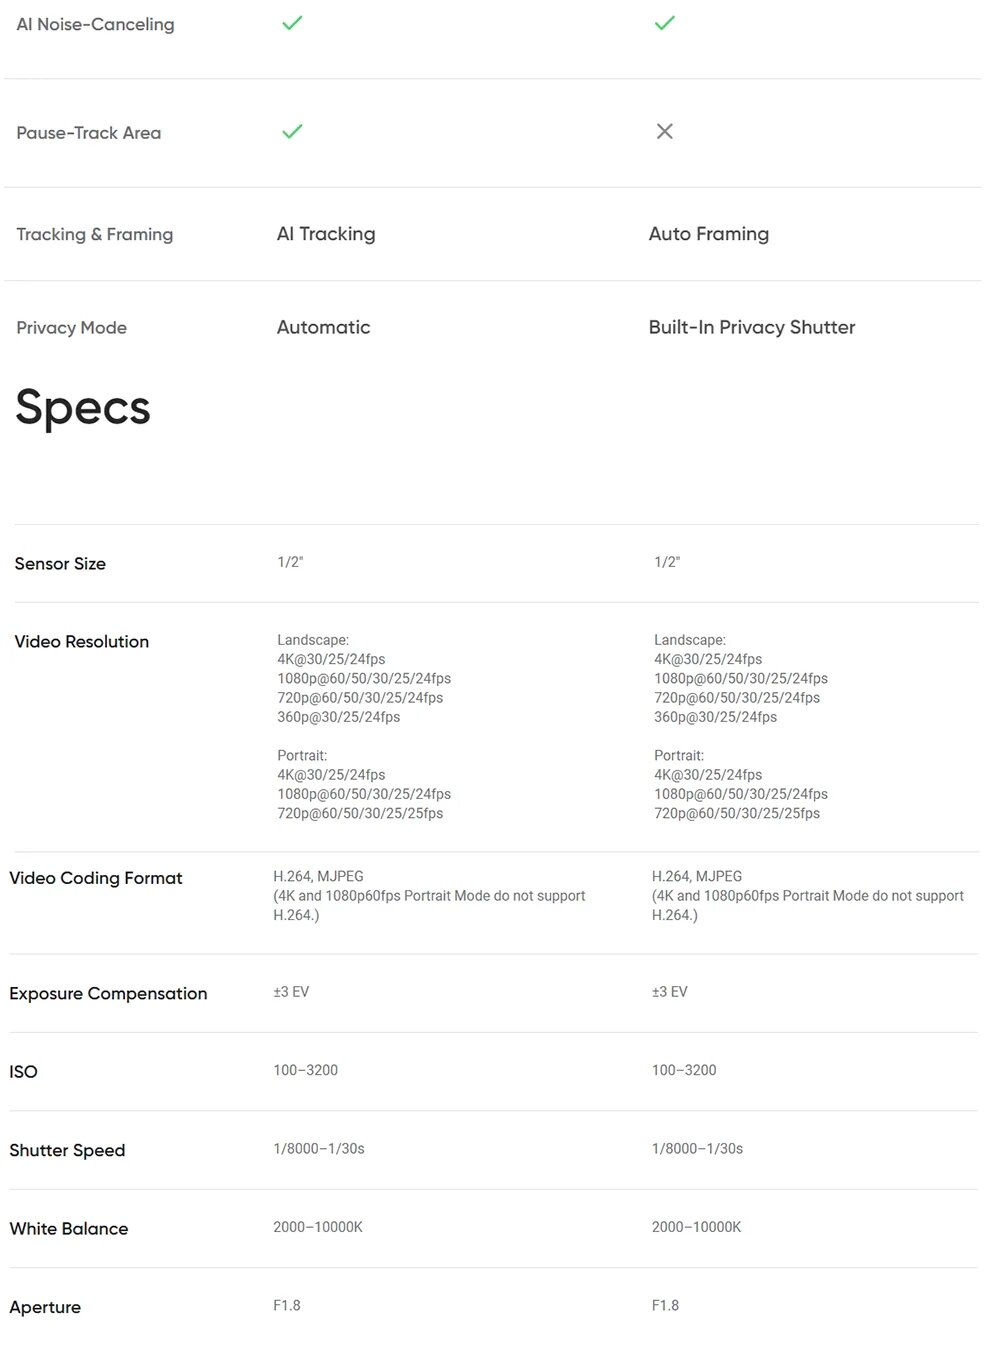1000x1345 pixels.
Task: Click the Exposure Compensation label
Action: pyautogui.click(x=108, y=994)
